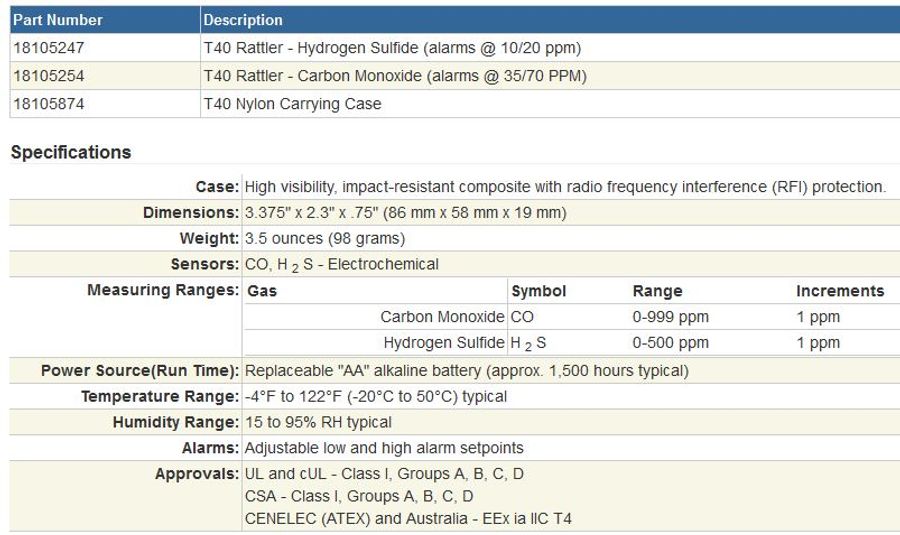Select the T40 Rattler Carbon Monoxide description
The image size is (900, 535).
tap(394, 76)
